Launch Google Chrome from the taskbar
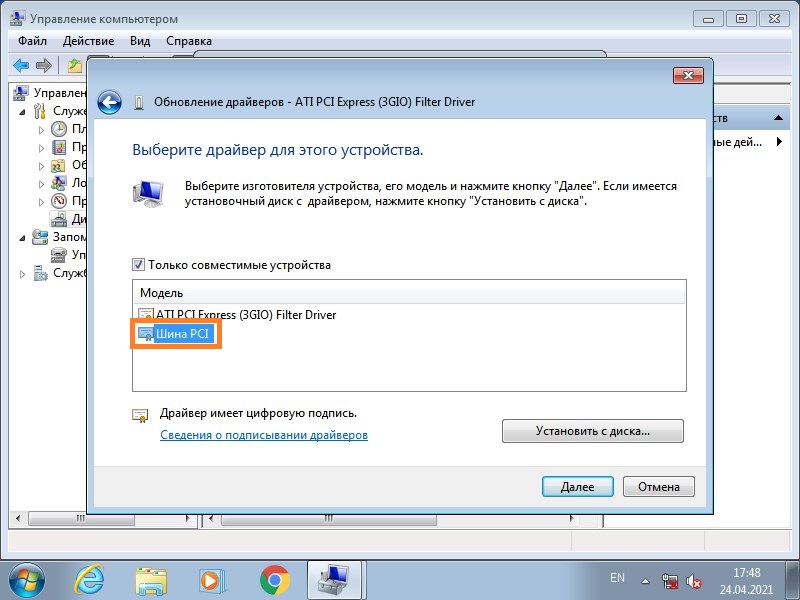This screenshot has height=600, width=800. click(274, 578)
